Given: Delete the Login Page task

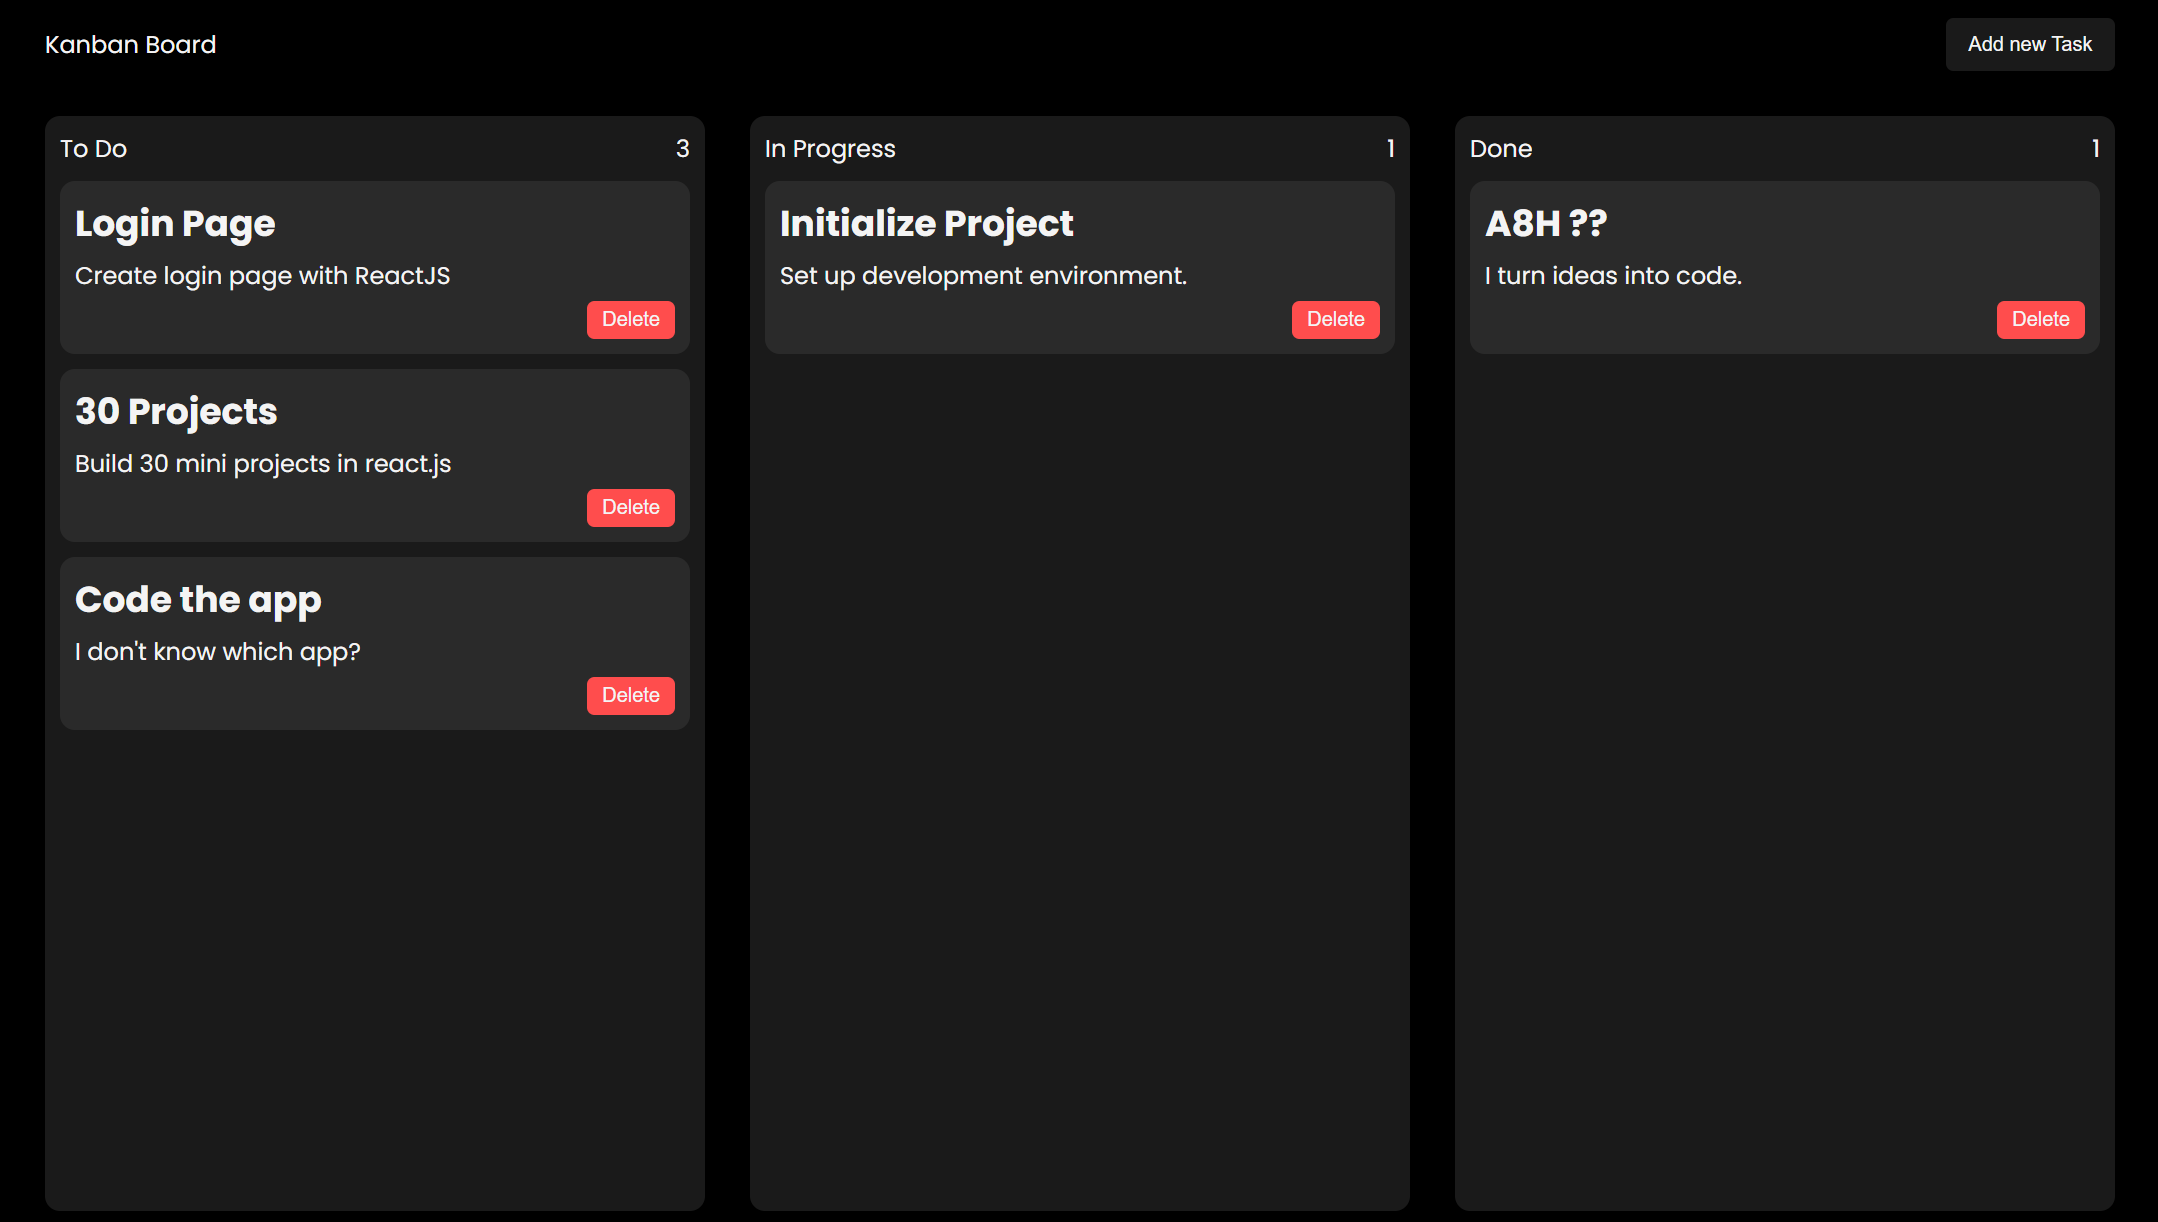Looking at the screenshot, I should [630, 320].
